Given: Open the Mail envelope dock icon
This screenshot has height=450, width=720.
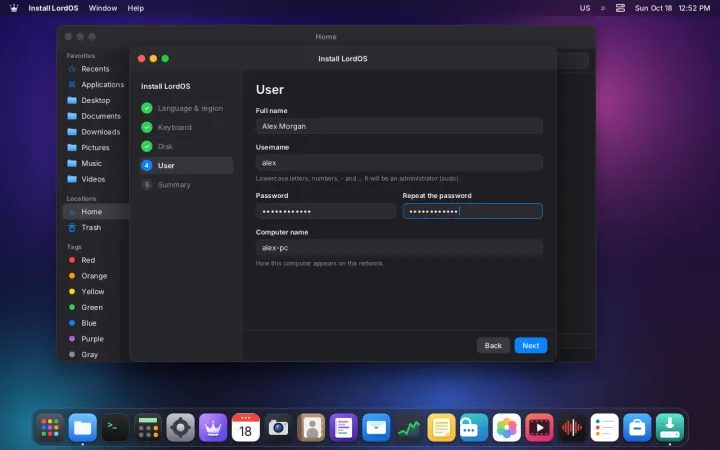Looking at the screenshot, I should (x=376, y=428).
